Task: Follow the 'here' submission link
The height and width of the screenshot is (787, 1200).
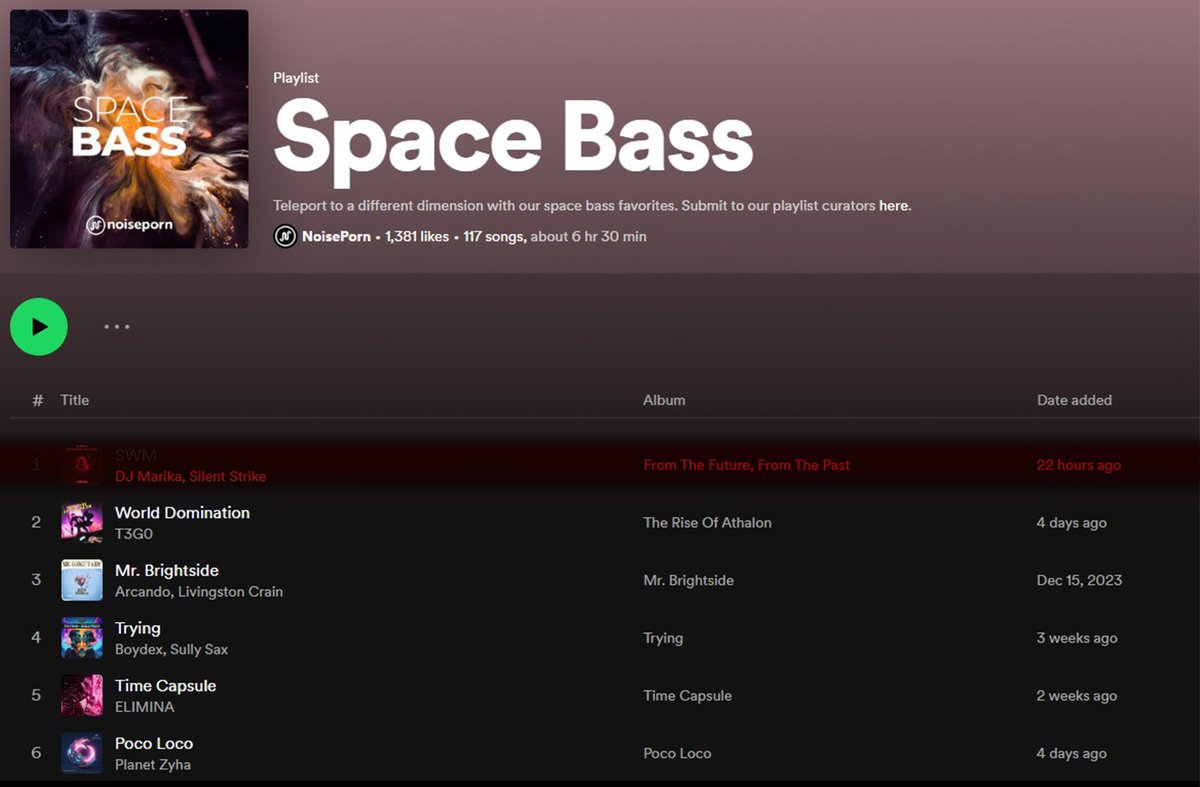Action: 893,206
